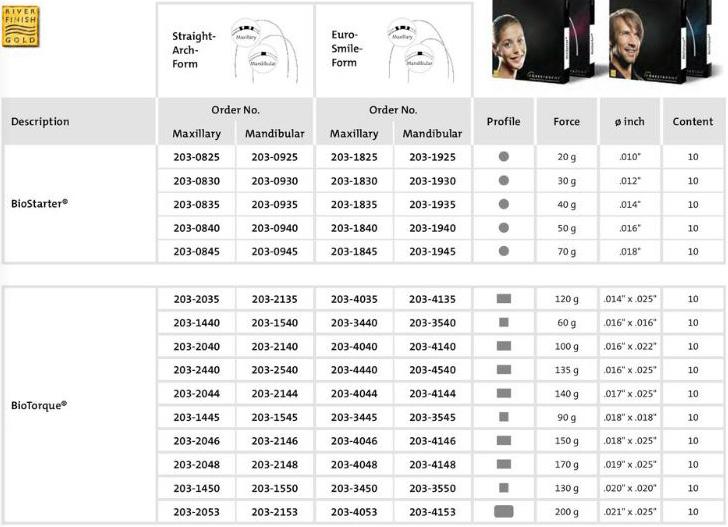
Task: Click the rectangular profile icon in the 170 g row
Action: pyautogui.click(x=504, y=464)
